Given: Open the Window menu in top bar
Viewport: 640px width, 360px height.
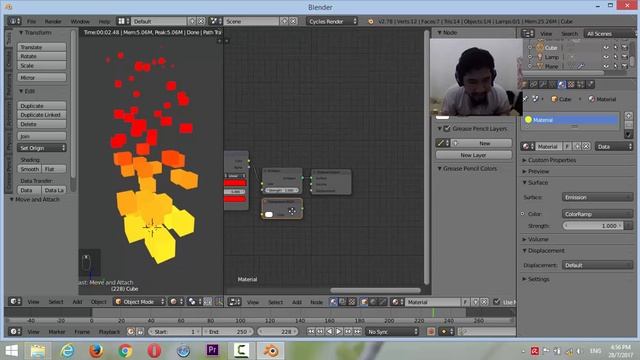Looking at the screenshot, I should (80, 21).
